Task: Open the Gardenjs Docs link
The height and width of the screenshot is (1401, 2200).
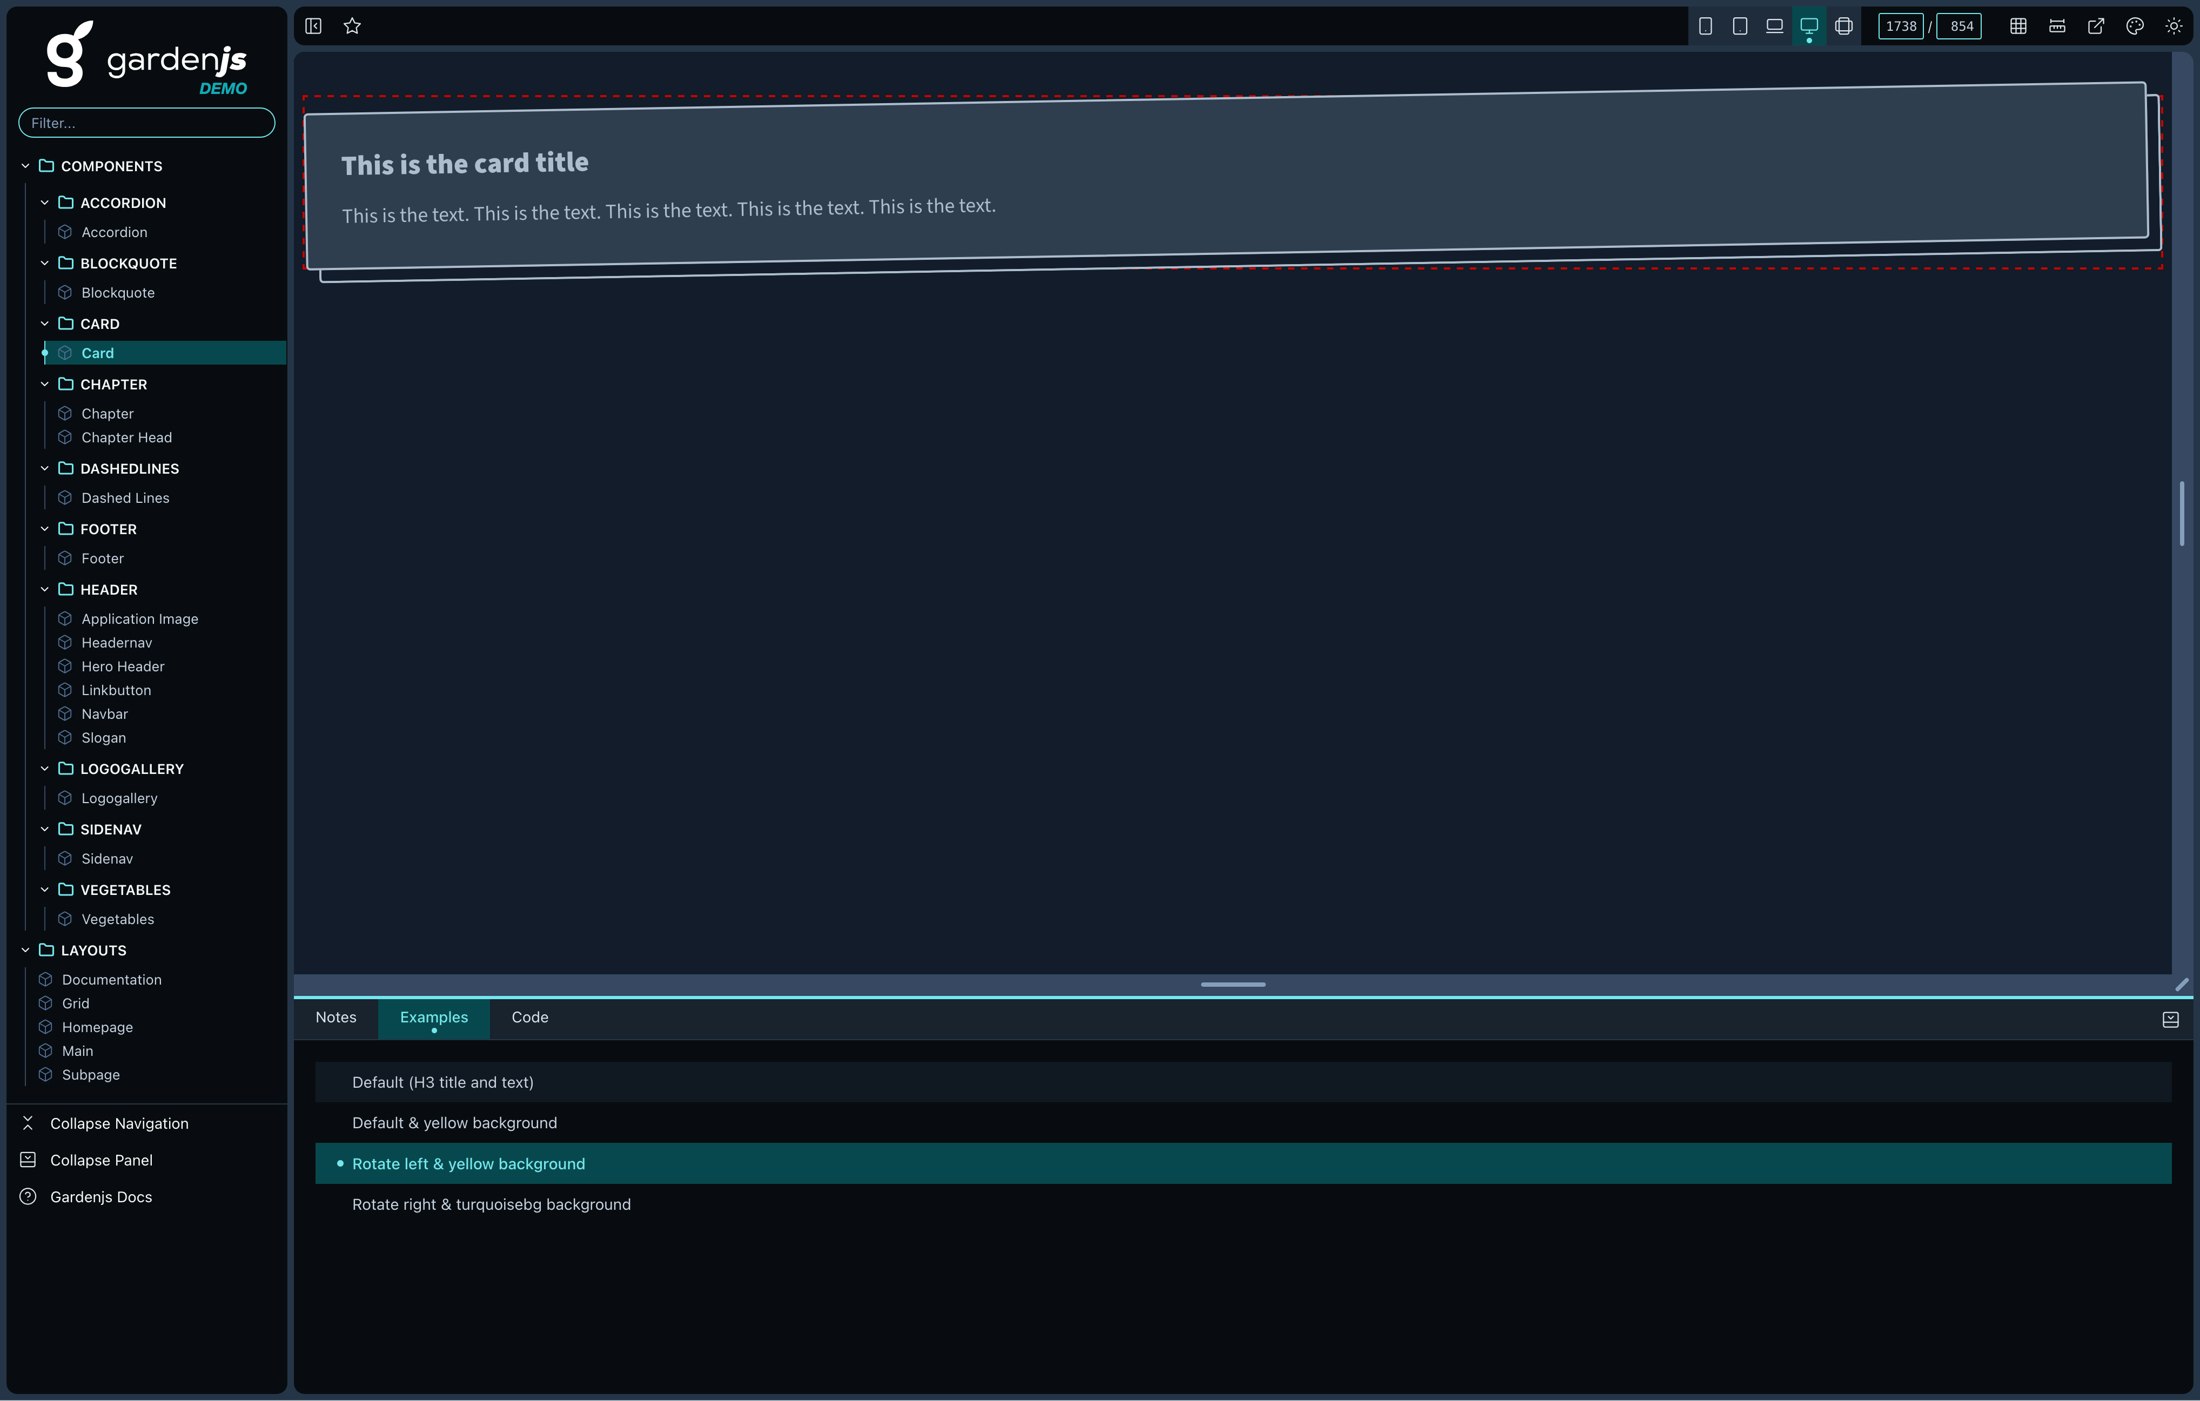Action: click(100, 1197)
